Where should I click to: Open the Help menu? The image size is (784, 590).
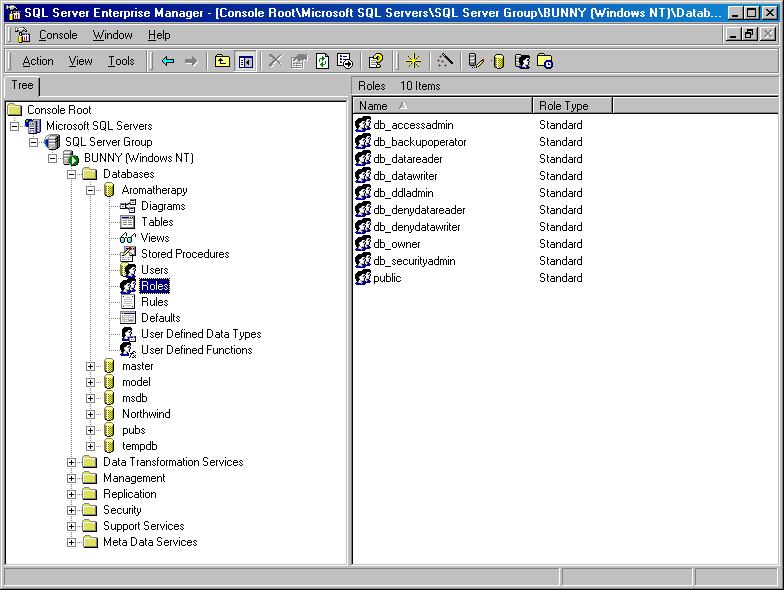pyautogui.click(x=159, y=35)
